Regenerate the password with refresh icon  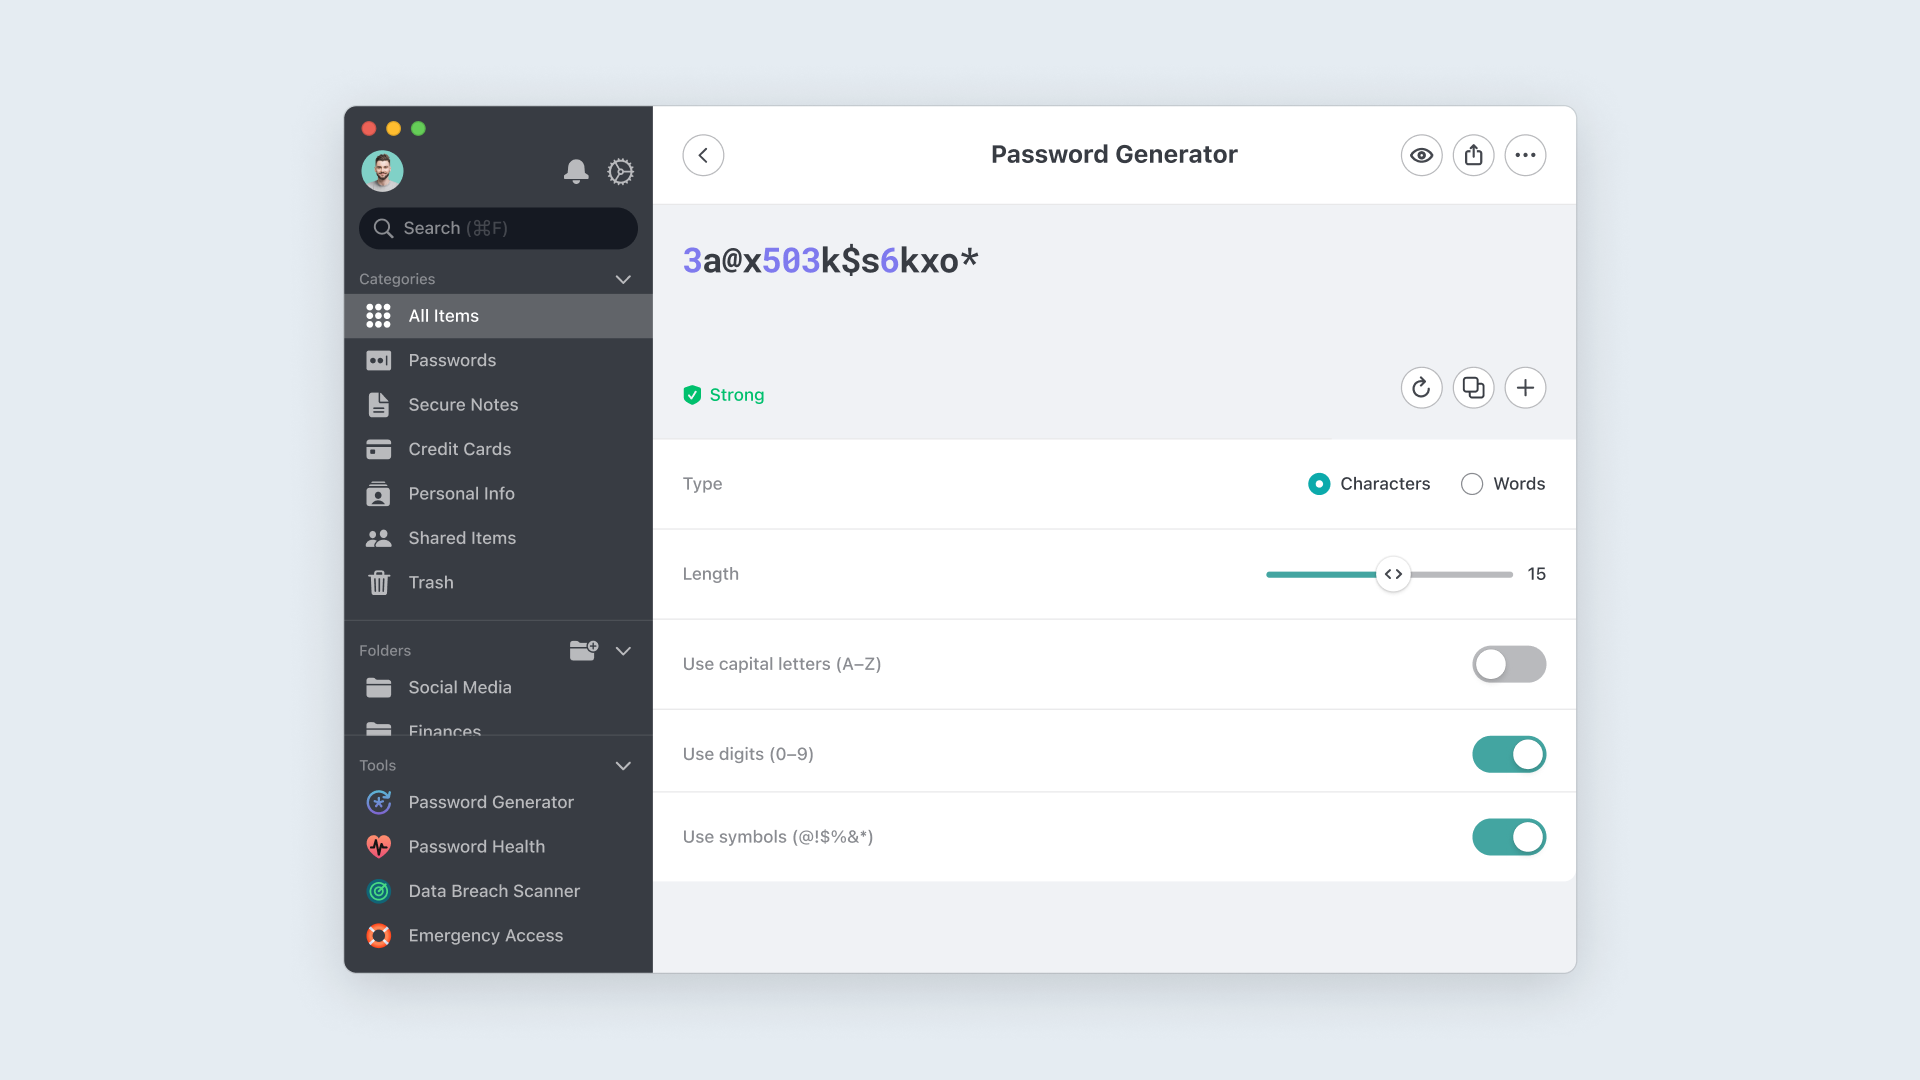click(x=1421, y=388)
